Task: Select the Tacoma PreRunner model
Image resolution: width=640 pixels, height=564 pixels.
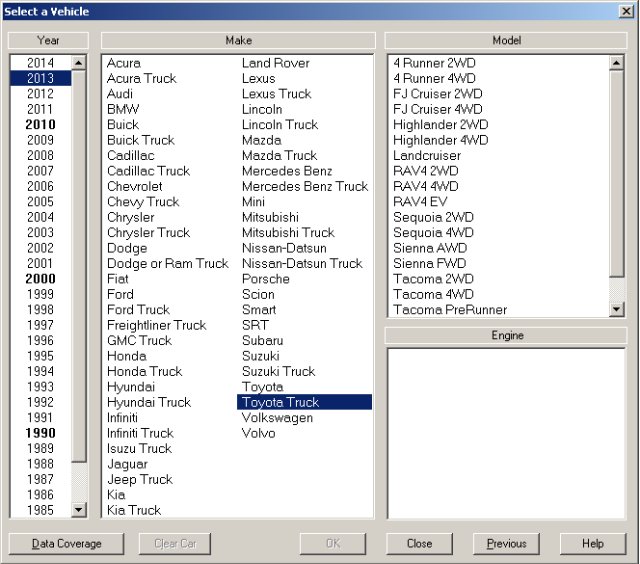Action: 450,310
